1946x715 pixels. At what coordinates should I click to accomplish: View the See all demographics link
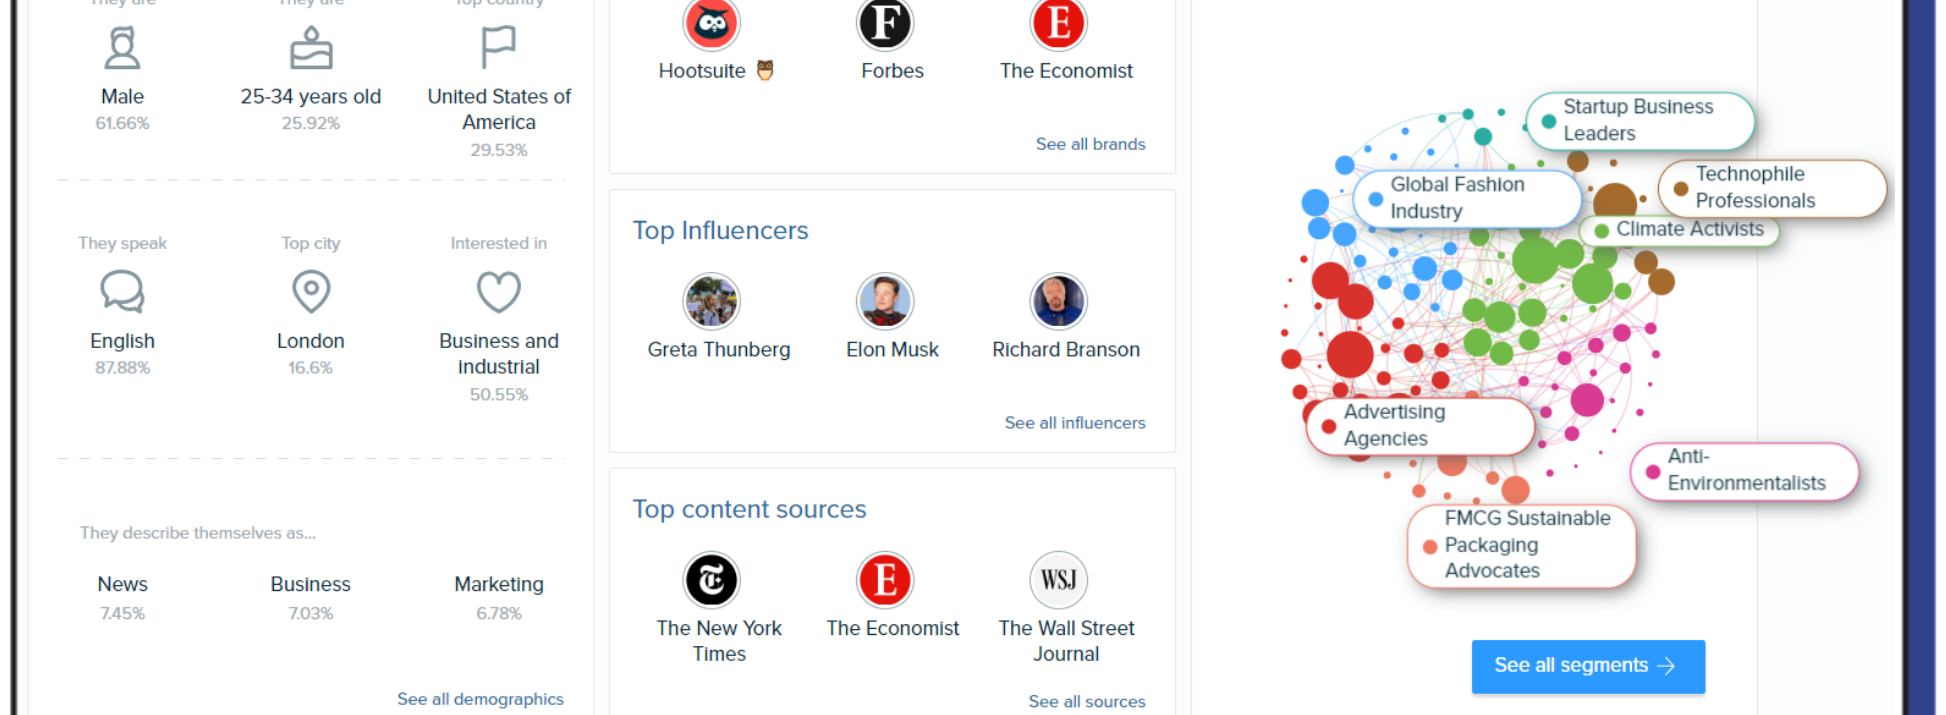coord(480,699)
